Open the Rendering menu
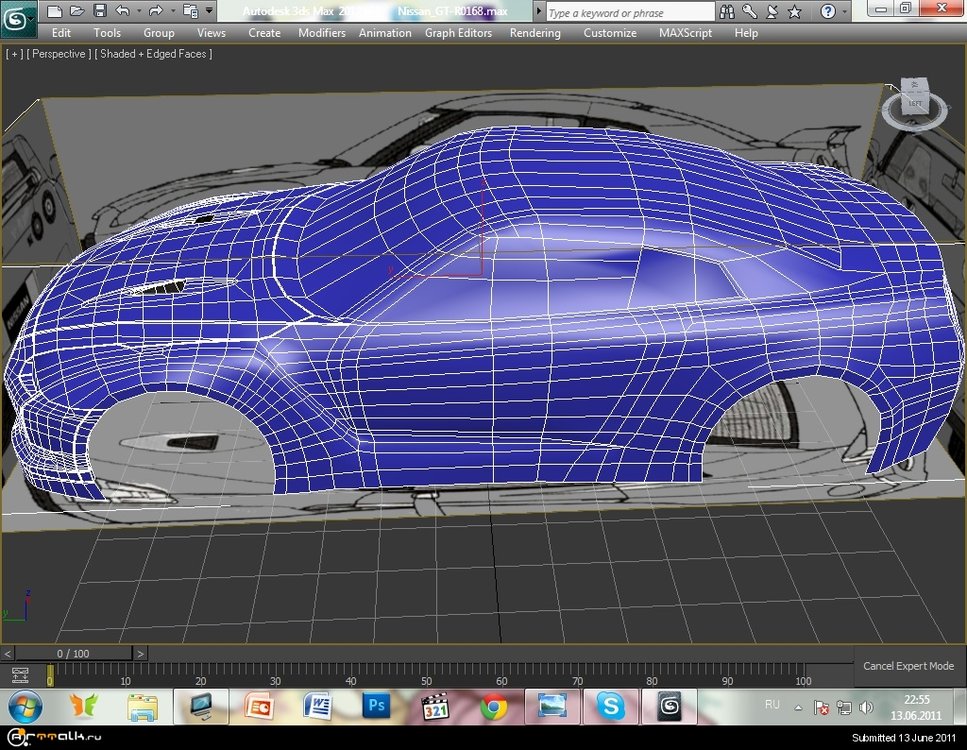This screenshot has height=750, width=967. coord(535,33)
